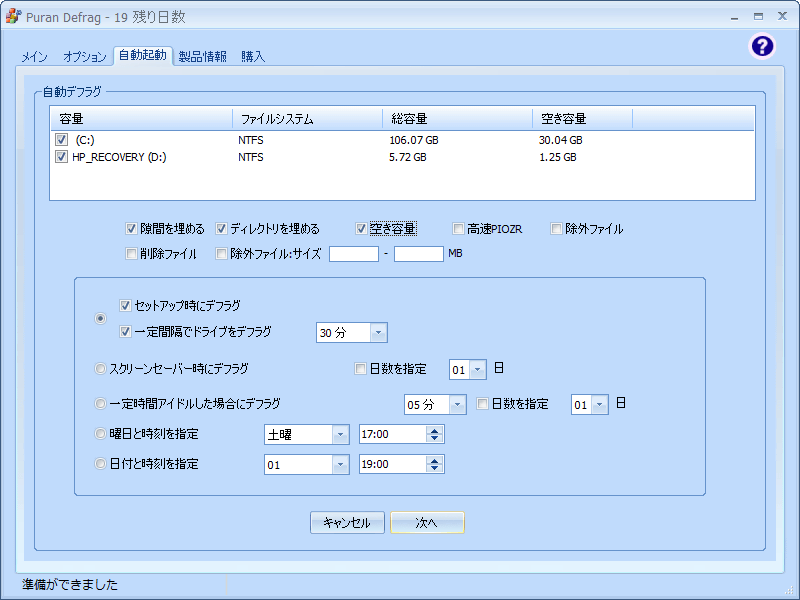Click the spinner arrows of the 17:00 field
This screenshot has width=800, height=600.
[x=435, y=434]
